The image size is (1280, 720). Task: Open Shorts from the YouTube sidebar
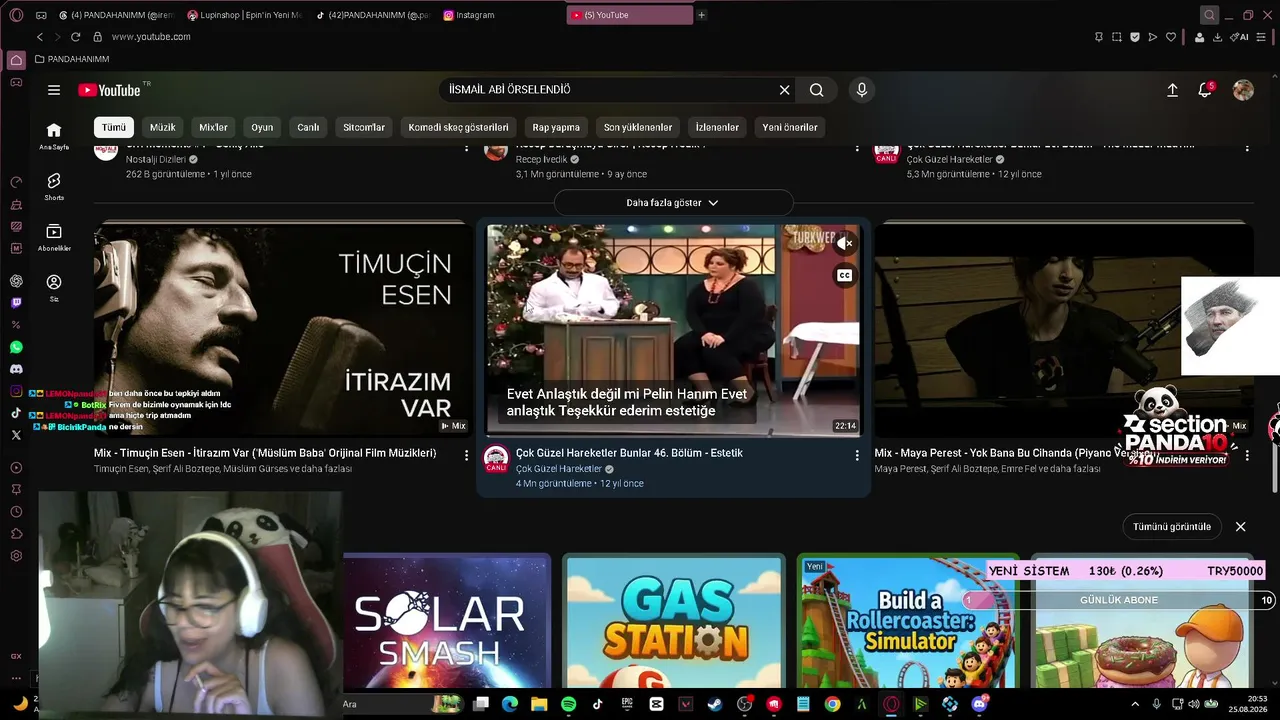click(x=54, y=186)
